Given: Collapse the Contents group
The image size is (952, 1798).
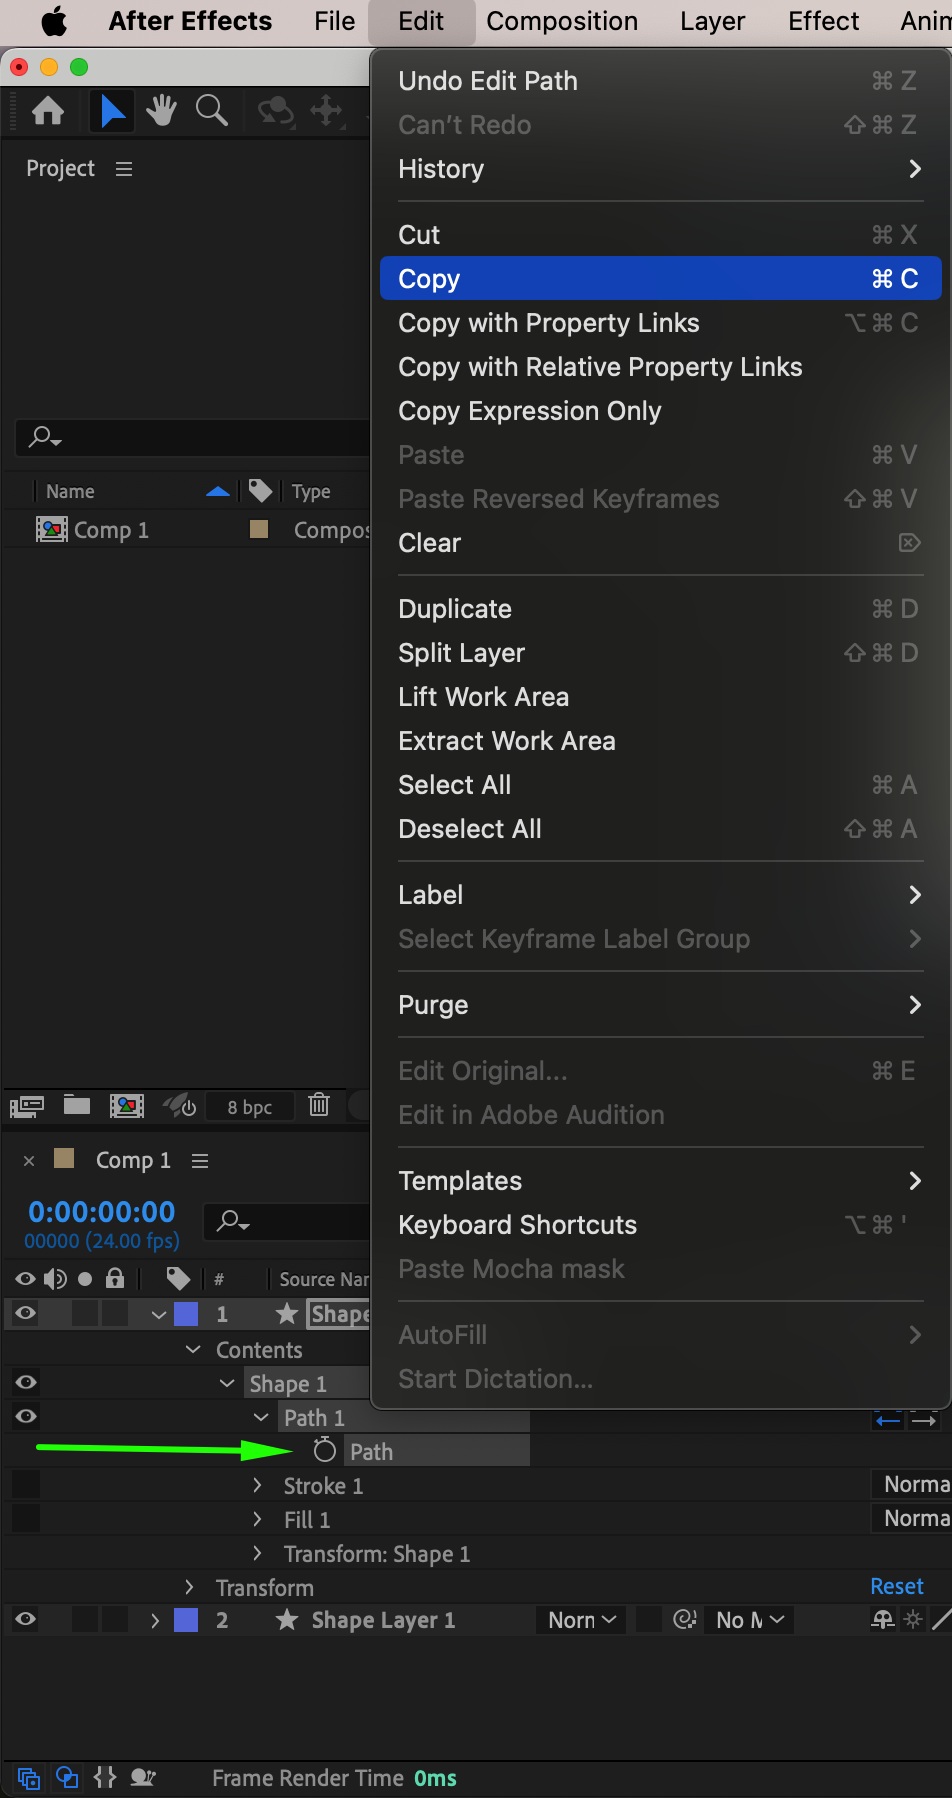Looking at the screenshot, I should [193, 1350].
